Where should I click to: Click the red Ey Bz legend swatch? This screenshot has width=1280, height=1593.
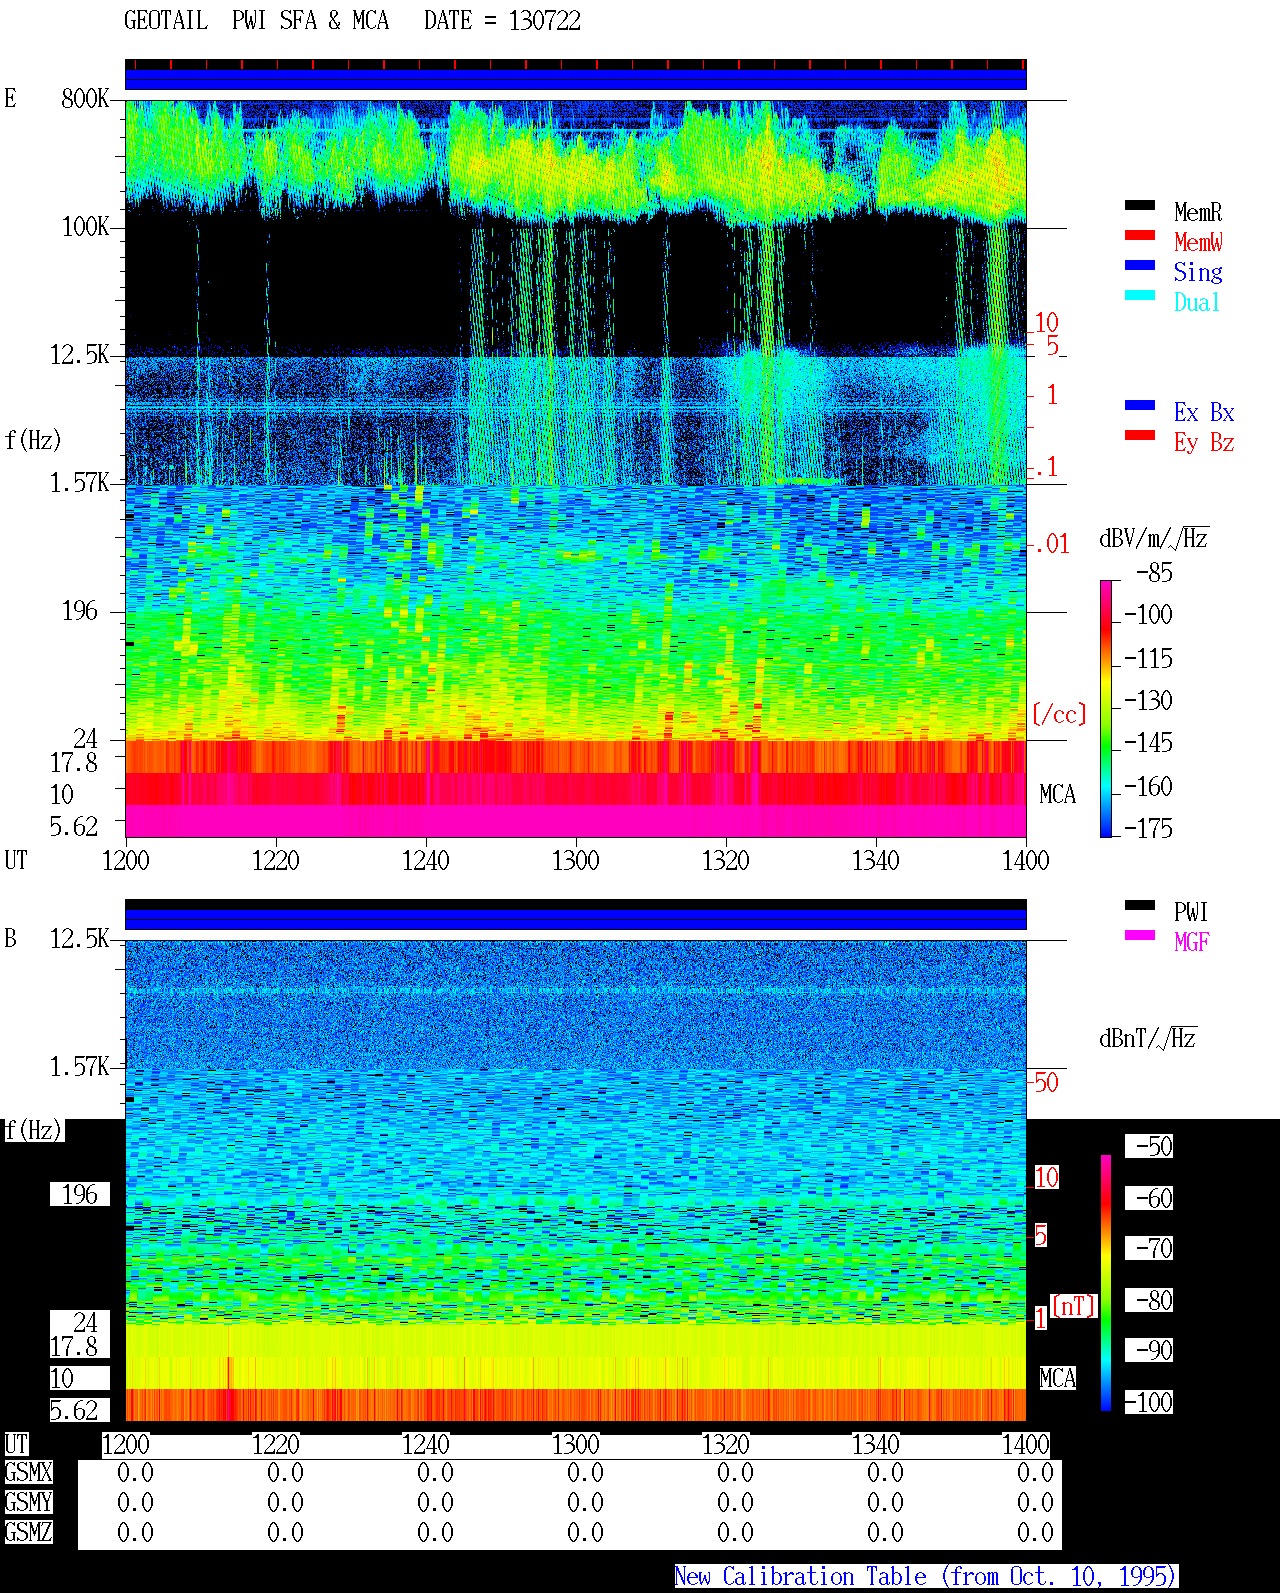tap(1140, 435)
